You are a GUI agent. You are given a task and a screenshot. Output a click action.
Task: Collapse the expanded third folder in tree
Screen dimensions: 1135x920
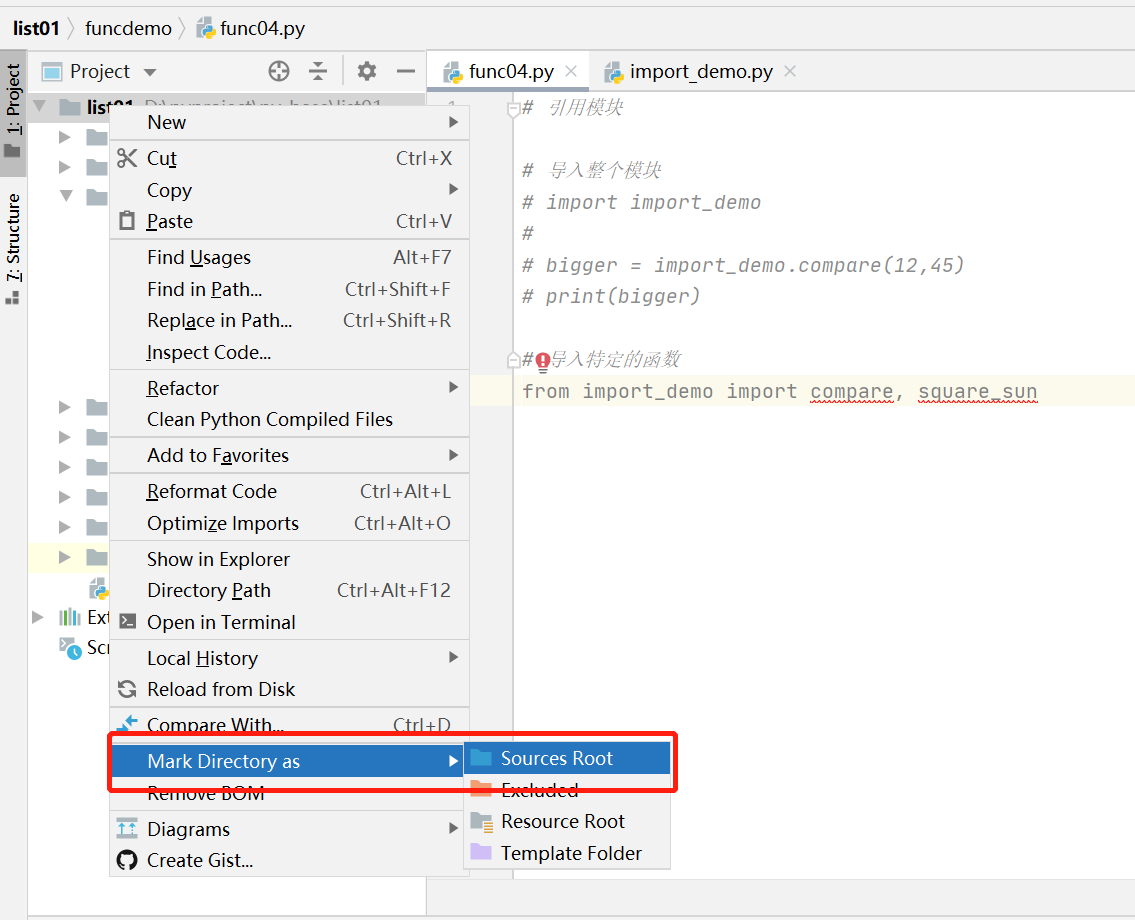tap(67, 195)
